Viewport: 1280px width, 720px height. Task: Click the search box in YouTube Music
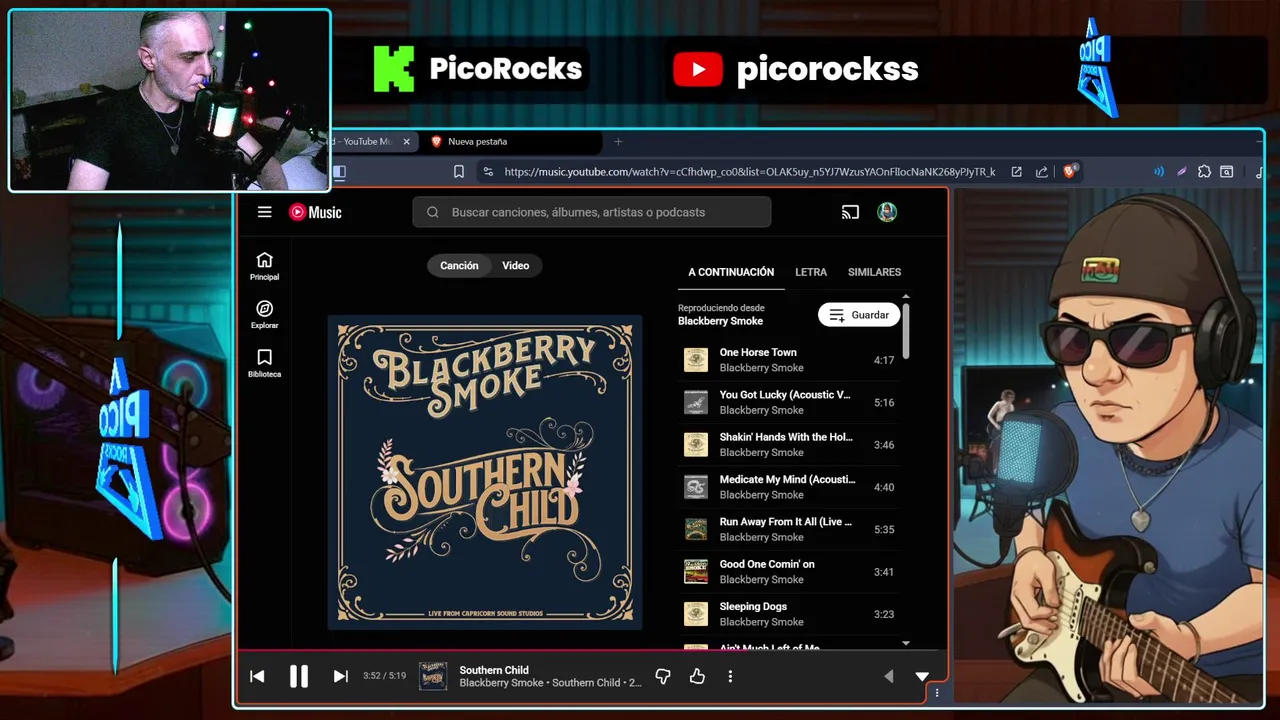coord(592,212)
